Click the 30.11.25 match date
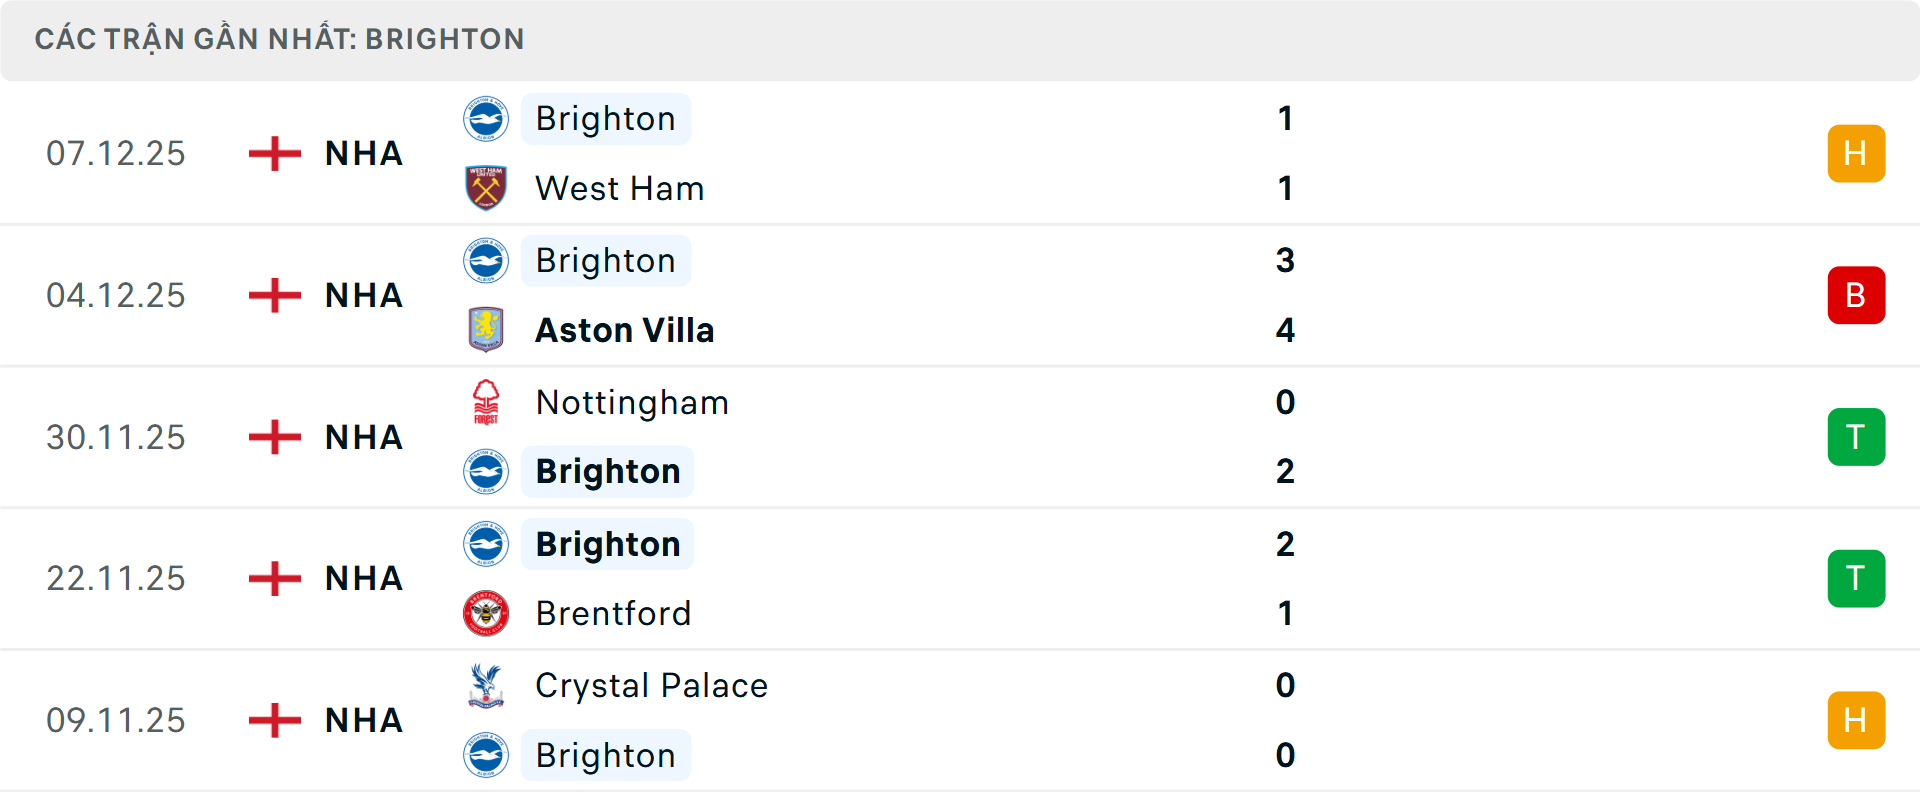The width and height of the screenshot is (1920, 792). point(116,437)
